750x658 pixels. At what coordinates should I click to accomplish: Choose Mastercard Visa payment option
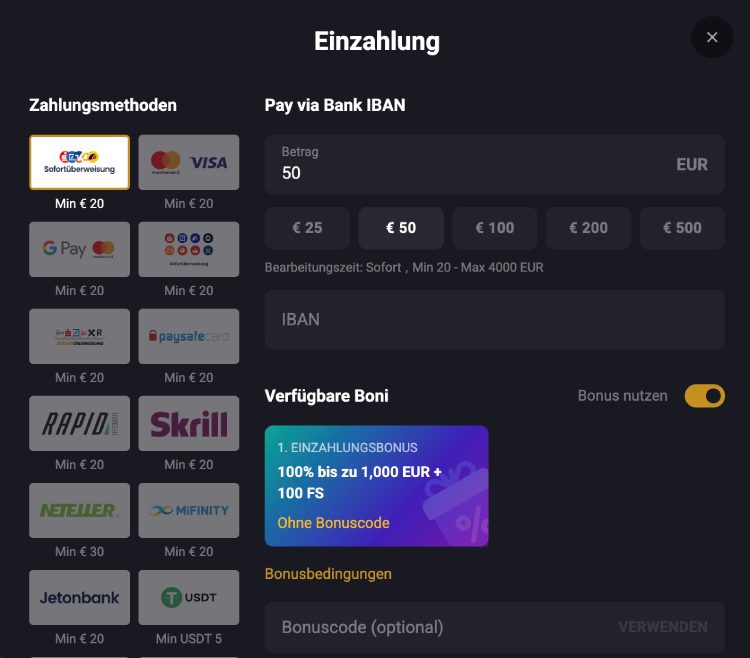pos(188,162)
